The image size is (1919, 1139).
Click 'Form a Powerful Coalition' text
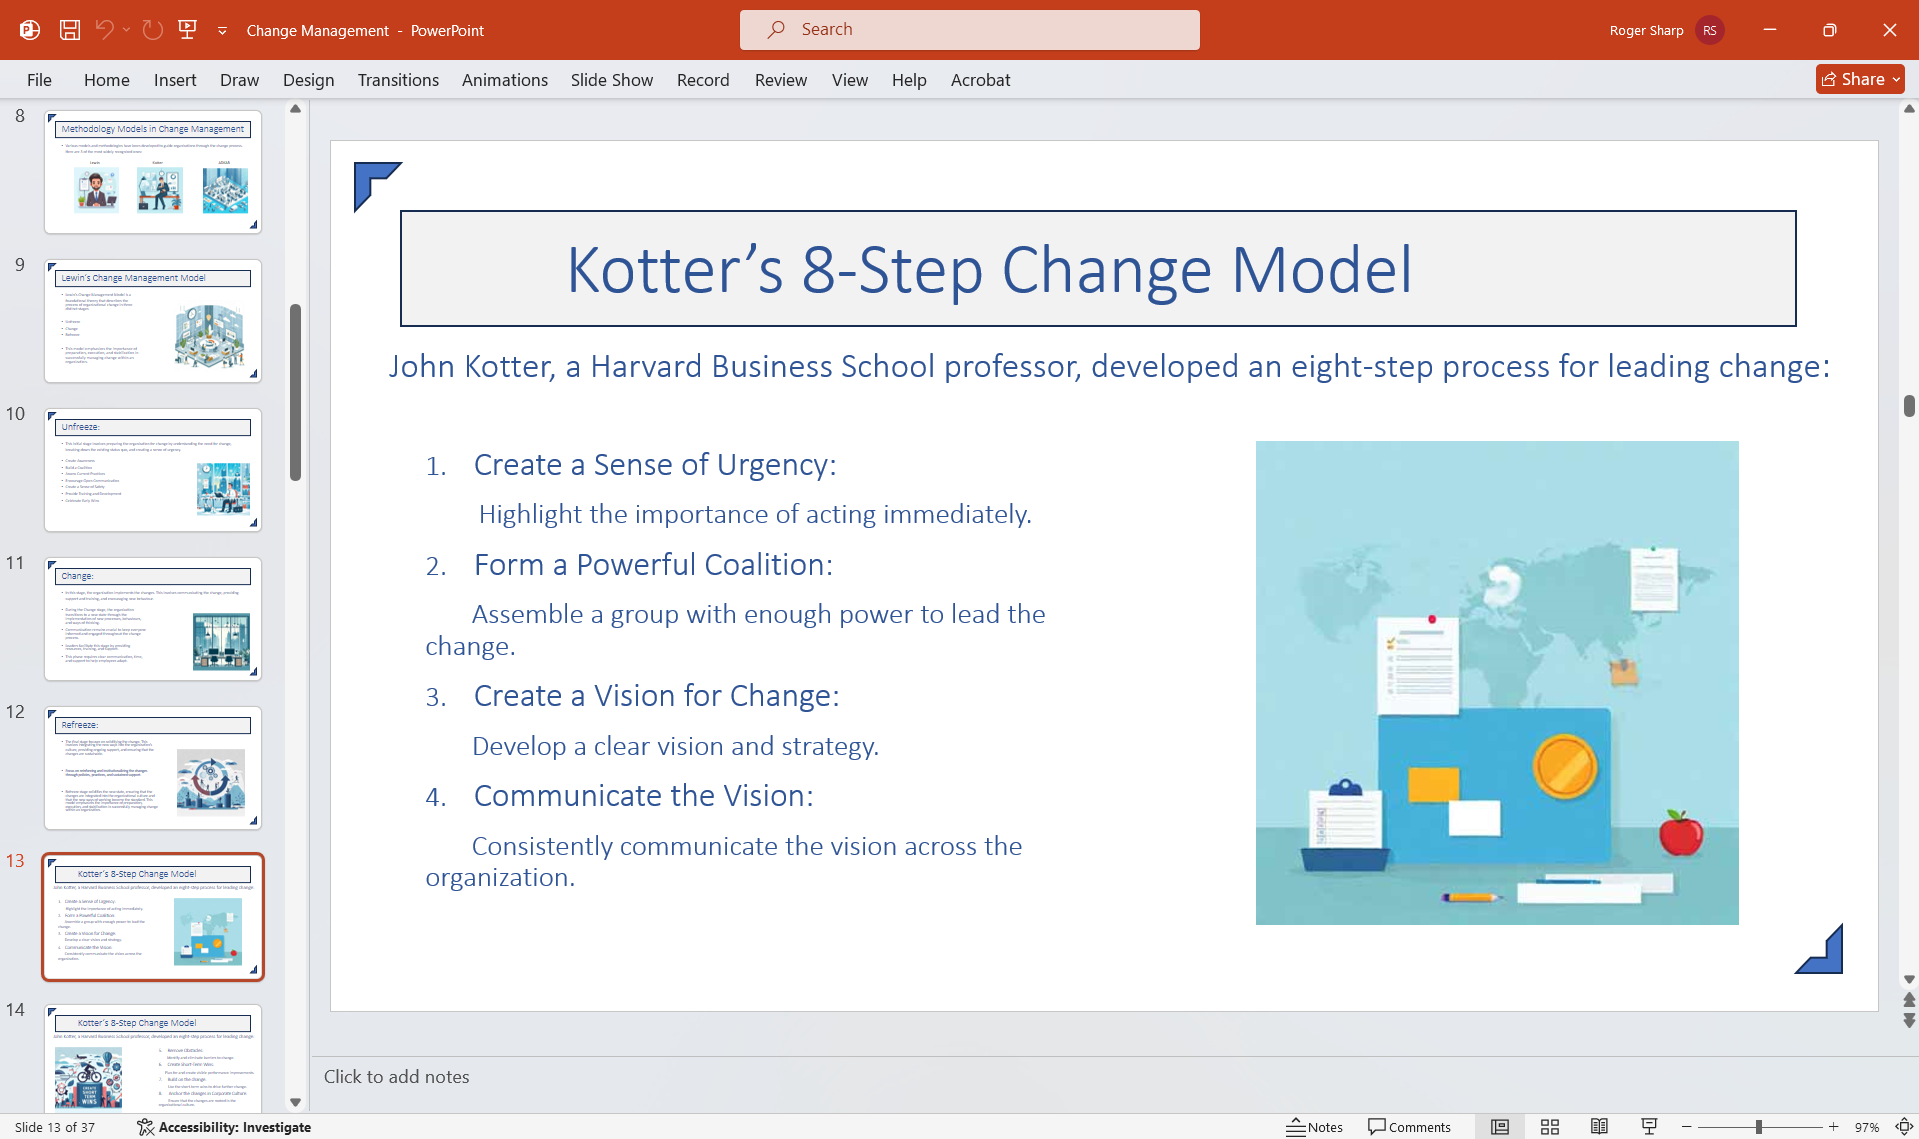653,564
